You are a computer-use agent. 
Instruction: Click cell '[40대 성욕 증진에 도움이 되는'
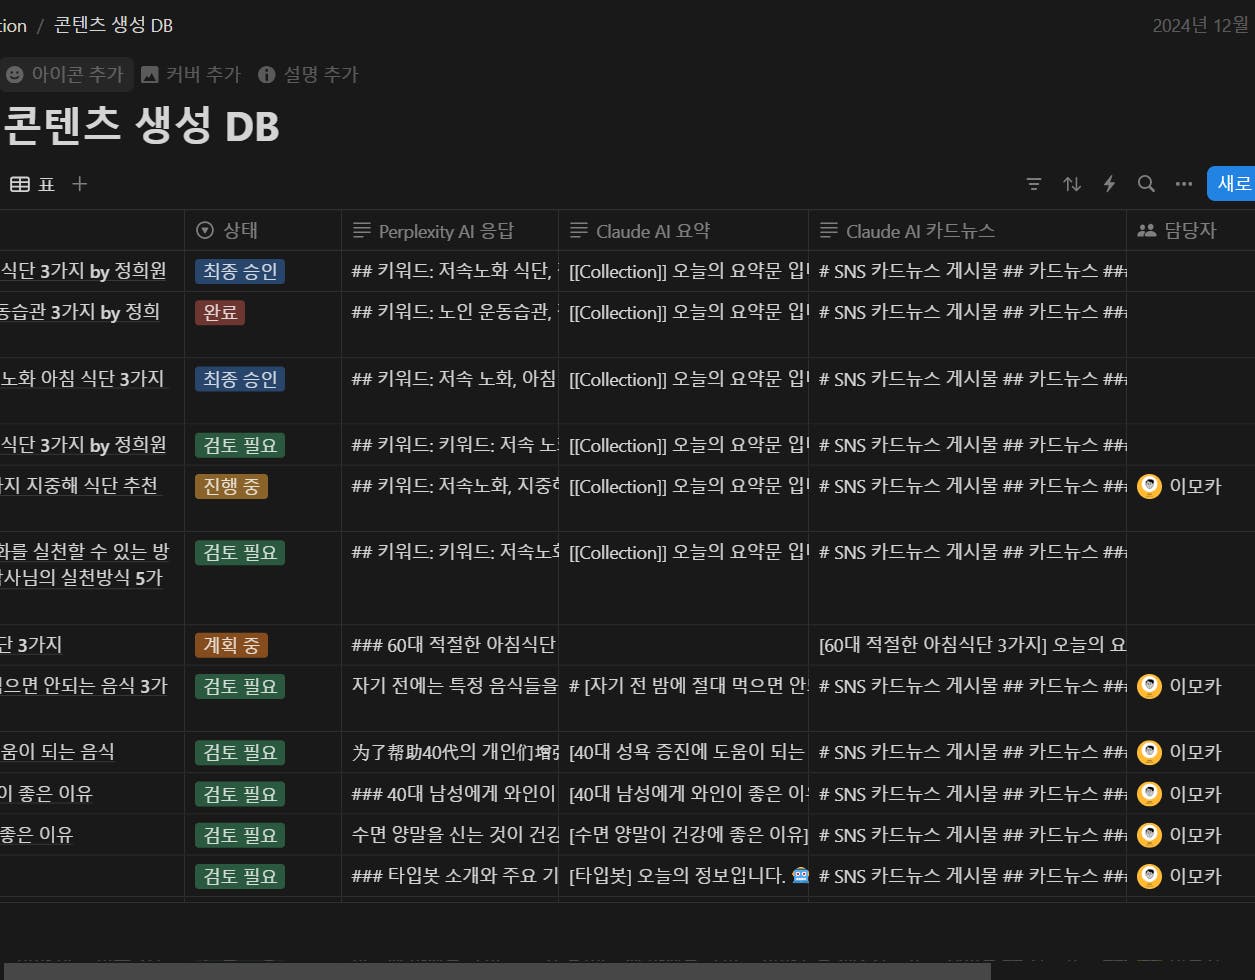coord(683,752)
